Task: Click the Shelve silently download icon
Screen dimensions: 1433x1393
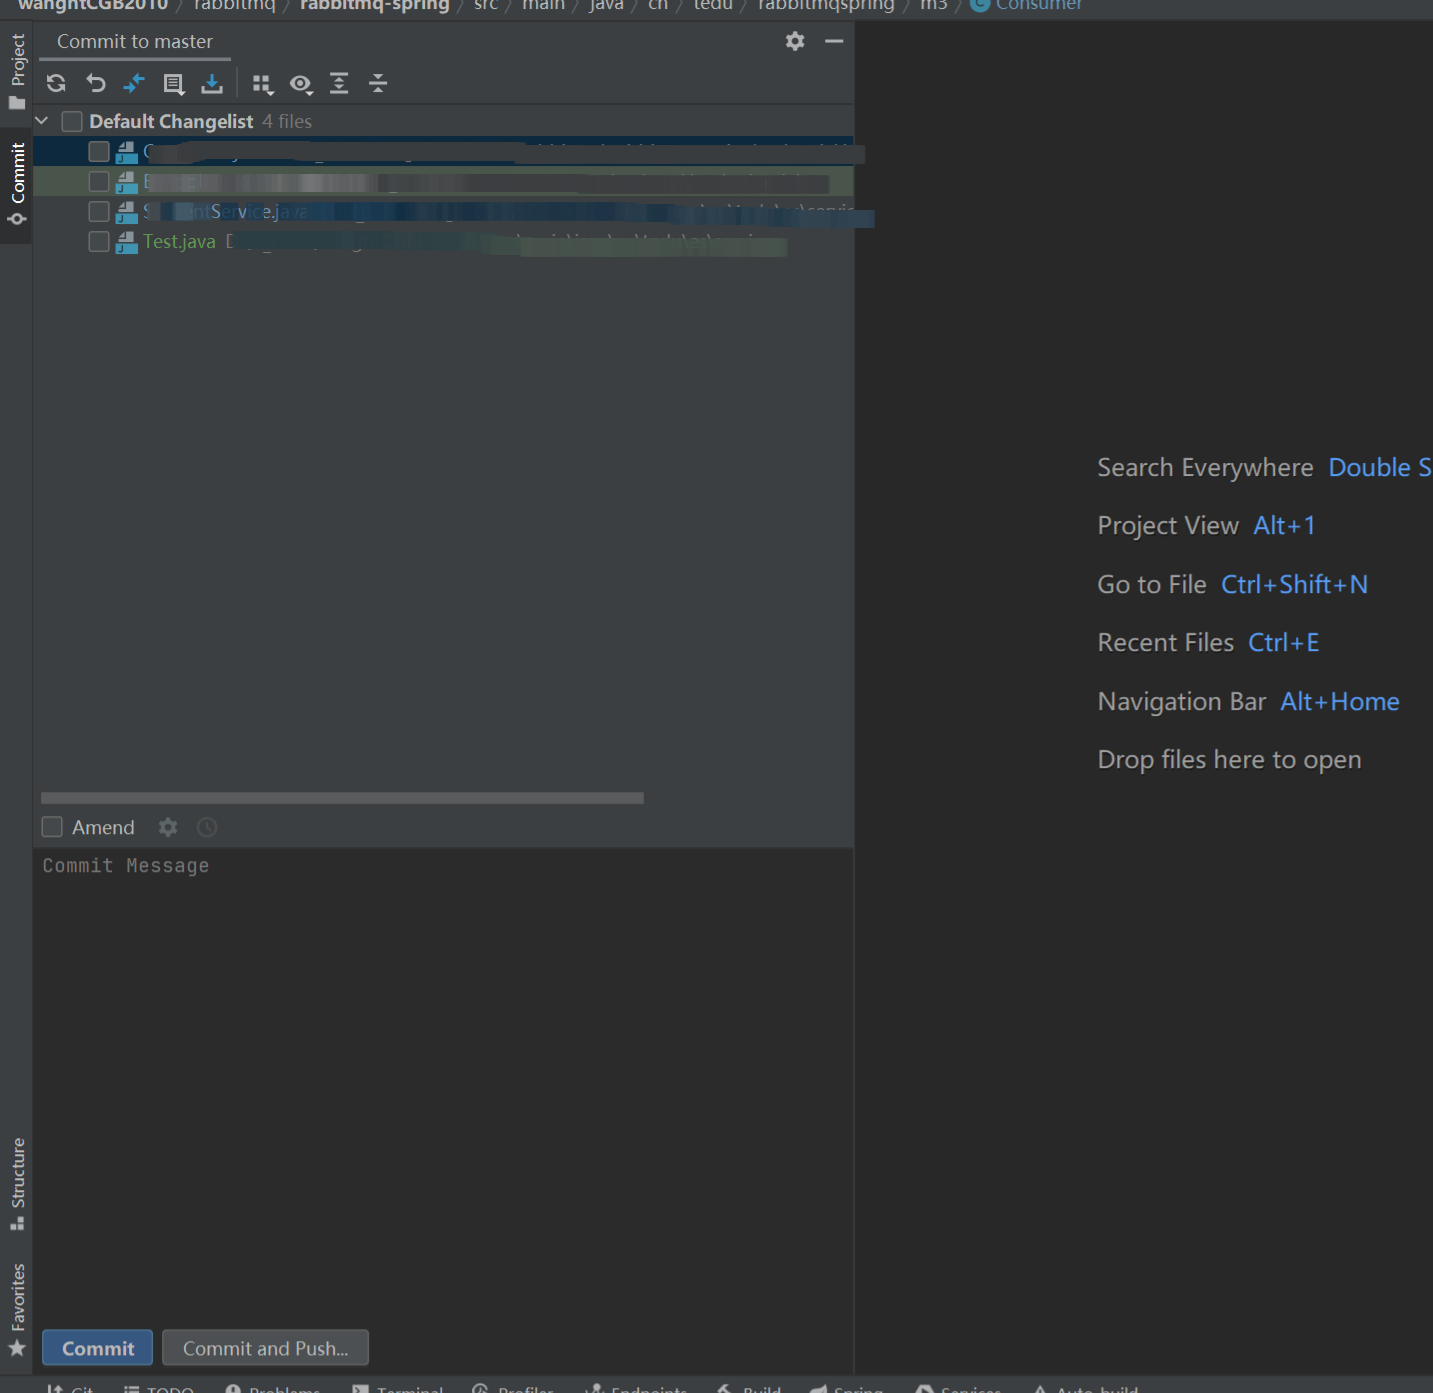Action: click(212, 83)
